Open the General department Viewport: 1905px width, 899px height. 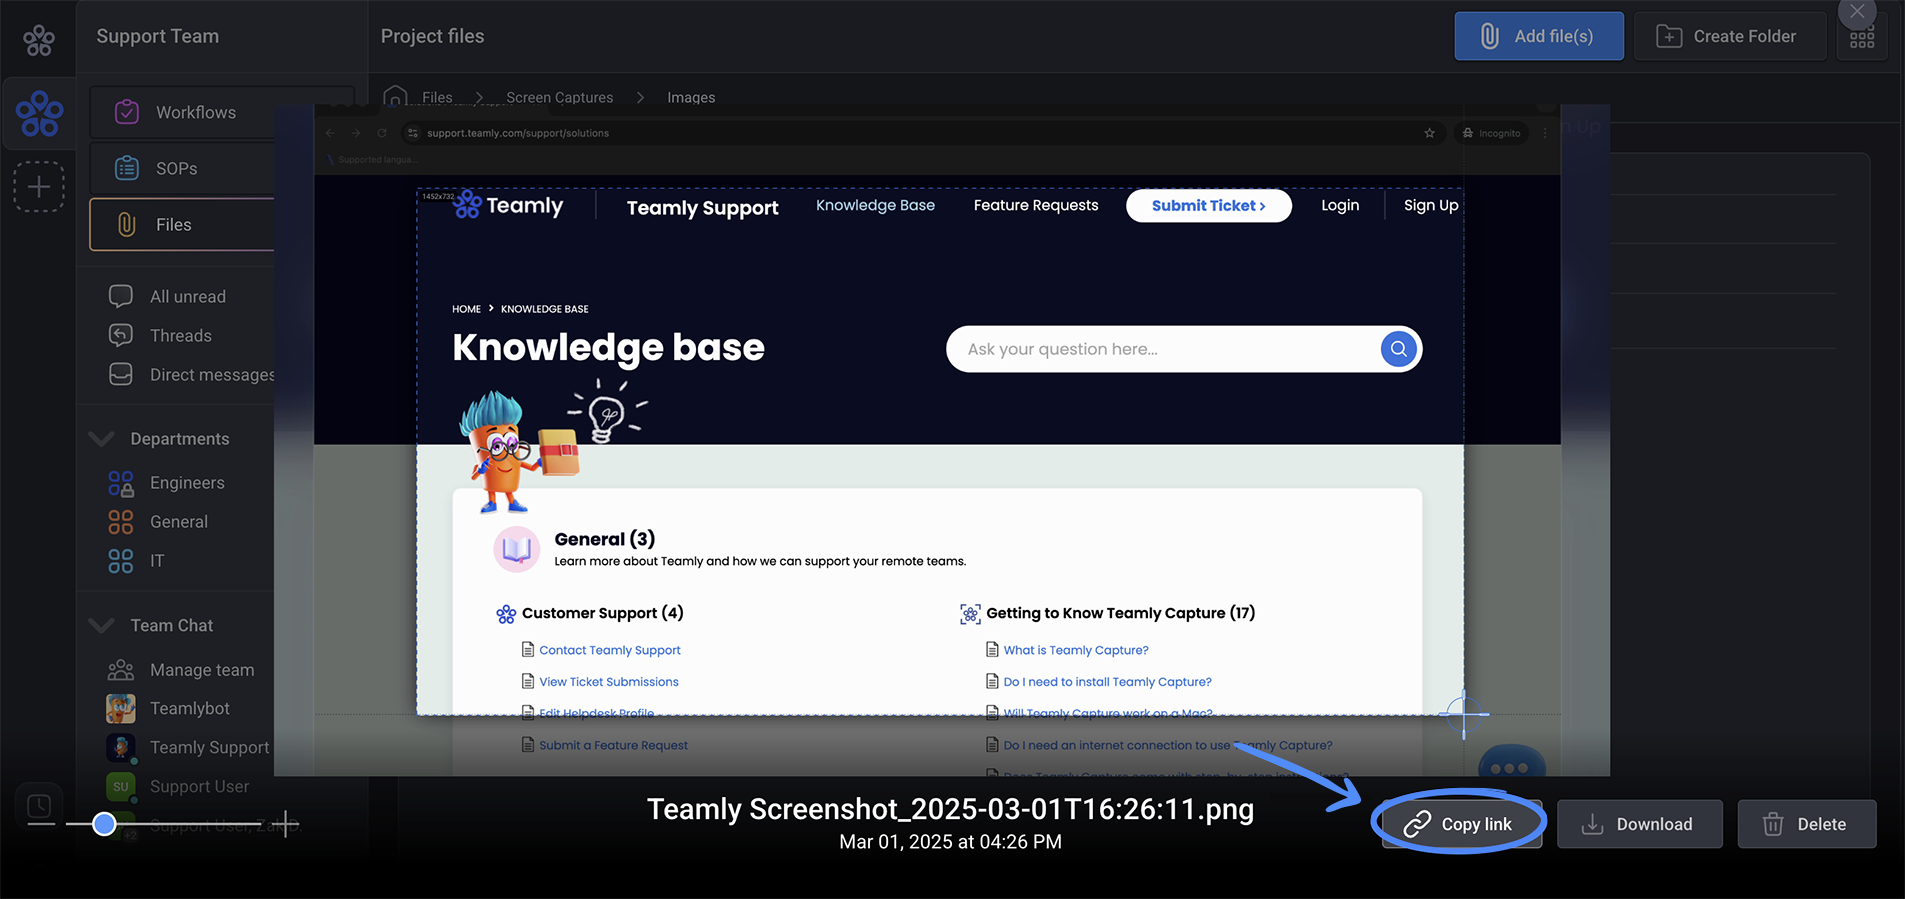point(179,521)
